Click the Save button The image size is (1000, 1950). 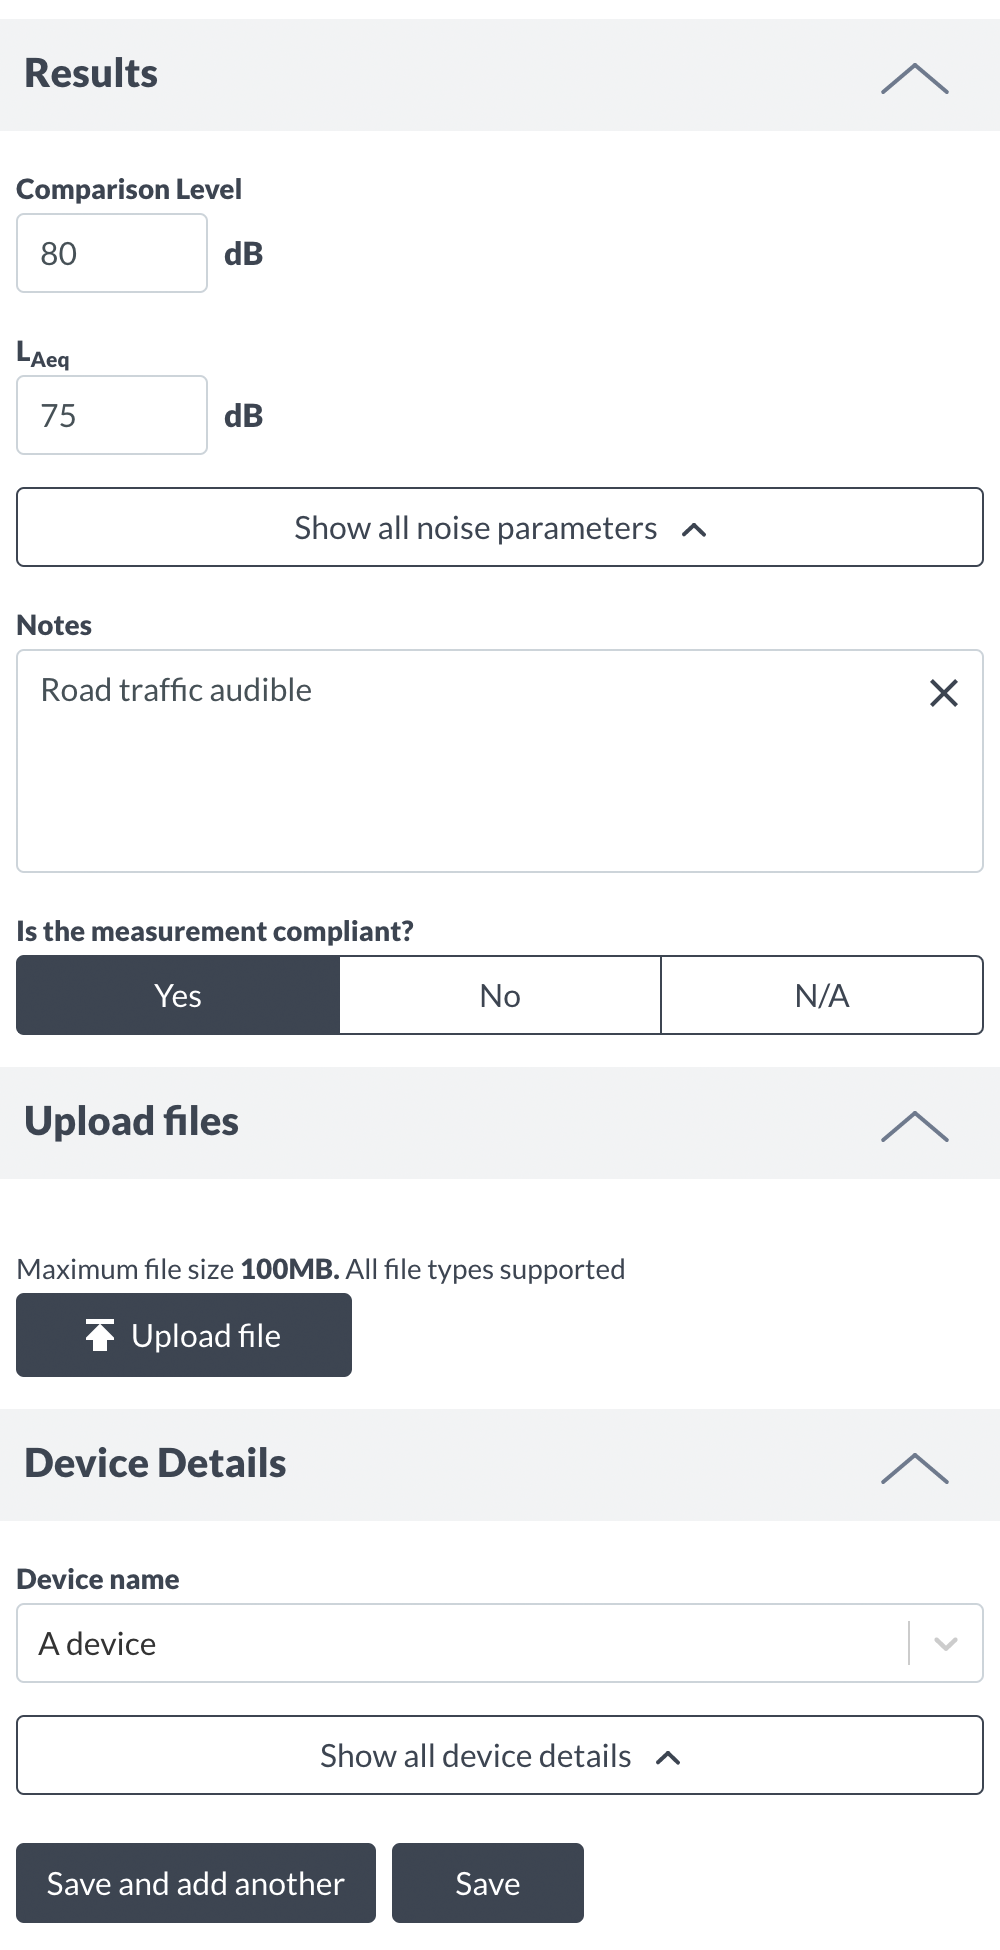(488, 1883)
